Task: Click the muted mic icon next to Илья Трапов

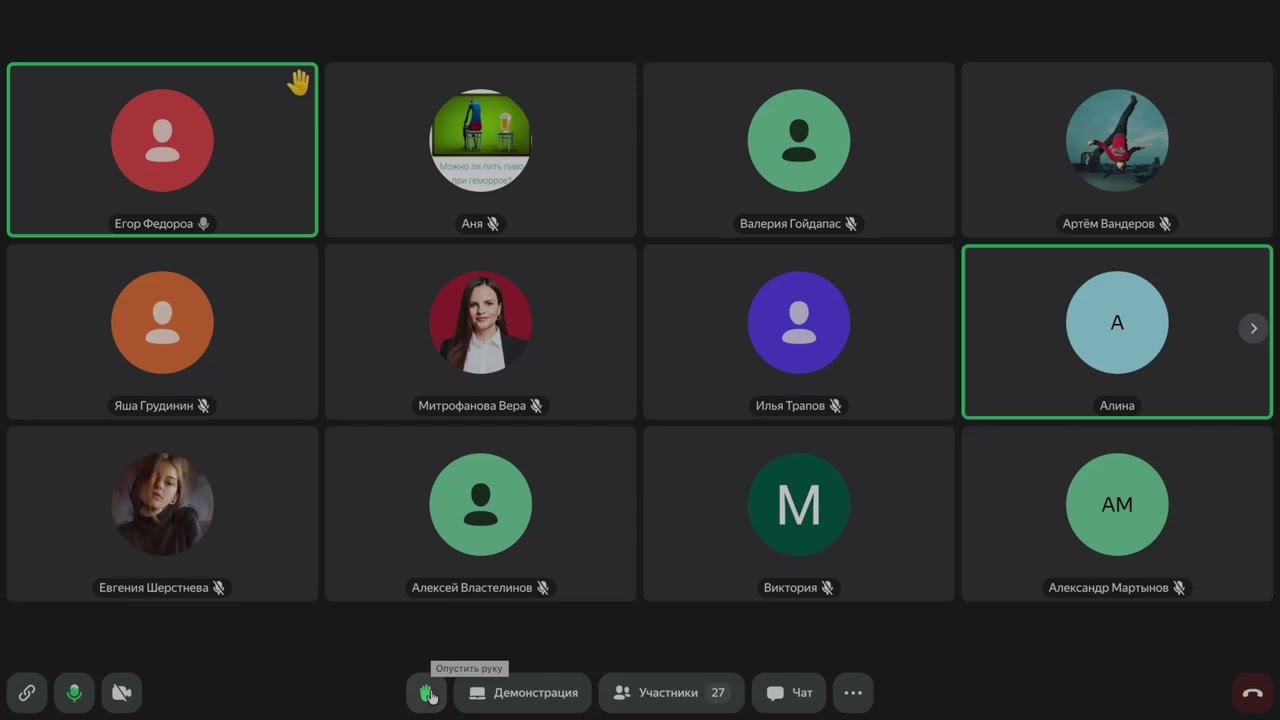Action: pyautogui.click(x=835, y=406)
